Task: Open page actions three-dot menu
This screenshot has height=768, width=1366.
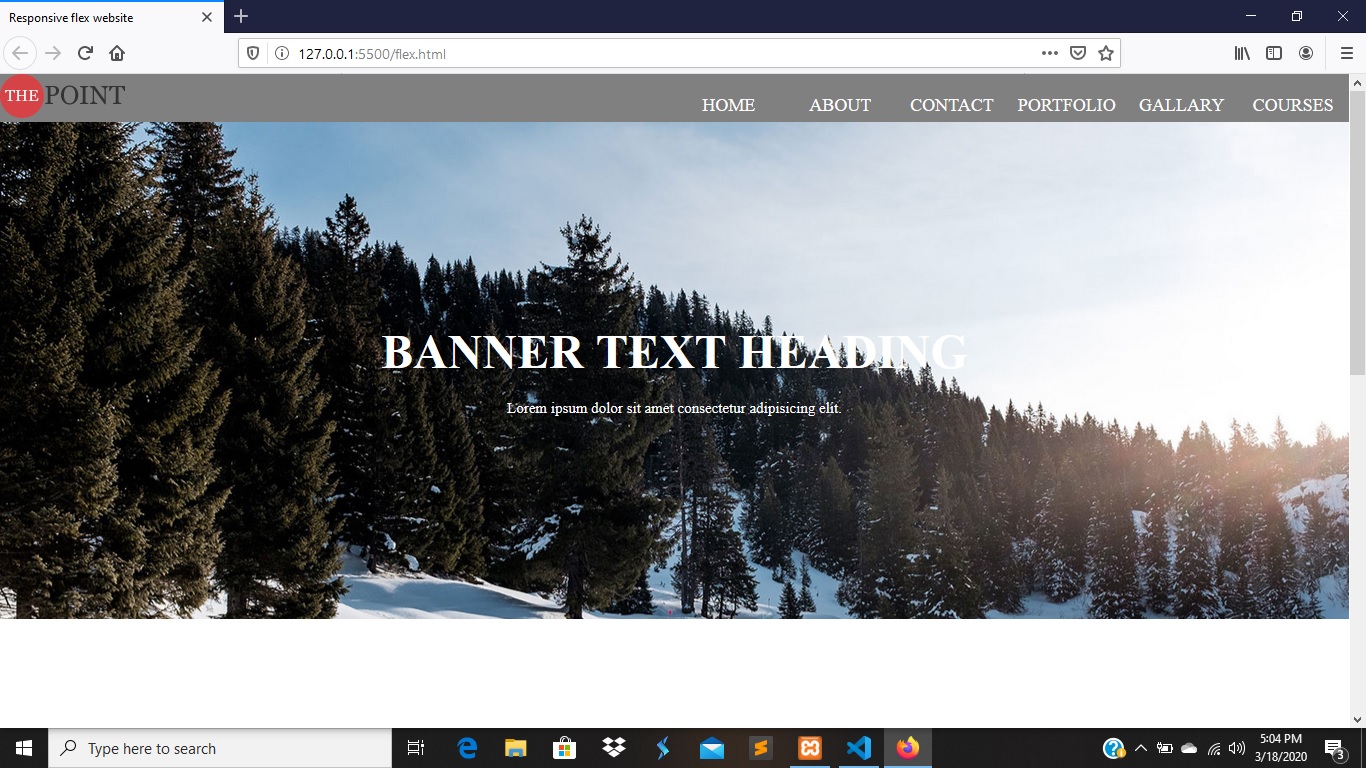Action: (x=1049, y=53)
